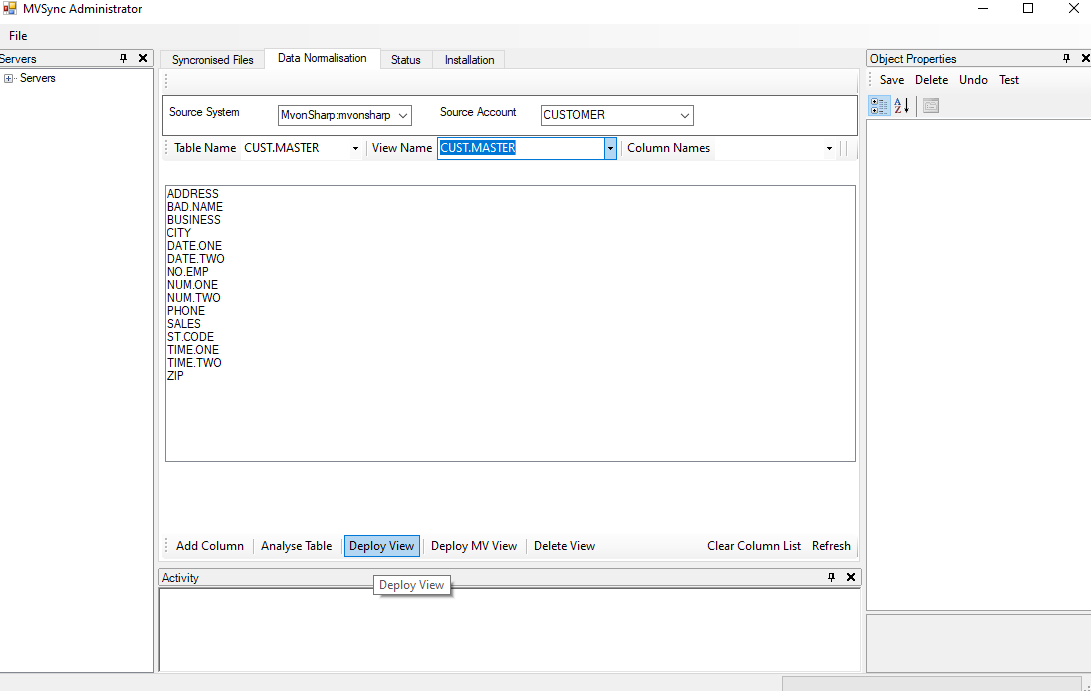The image size is (1091, 691).
Task: Click the Deploy MV View button
Action: [x=474, y=546]
